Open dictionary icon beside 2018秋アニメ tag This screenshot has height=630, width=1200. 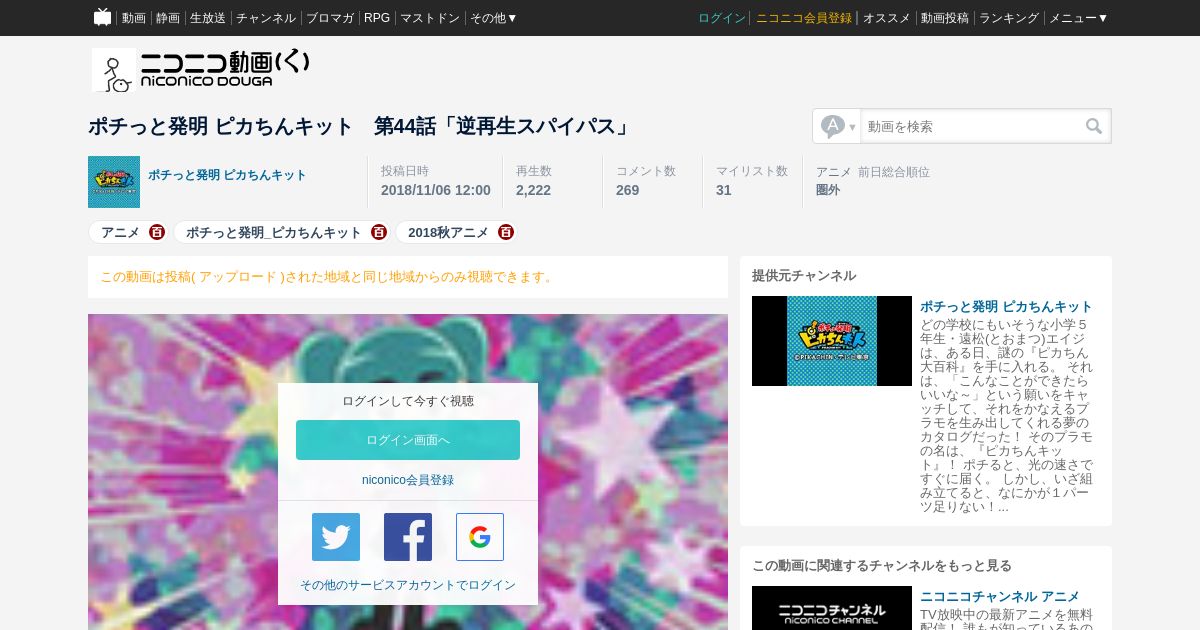[506, 232]
